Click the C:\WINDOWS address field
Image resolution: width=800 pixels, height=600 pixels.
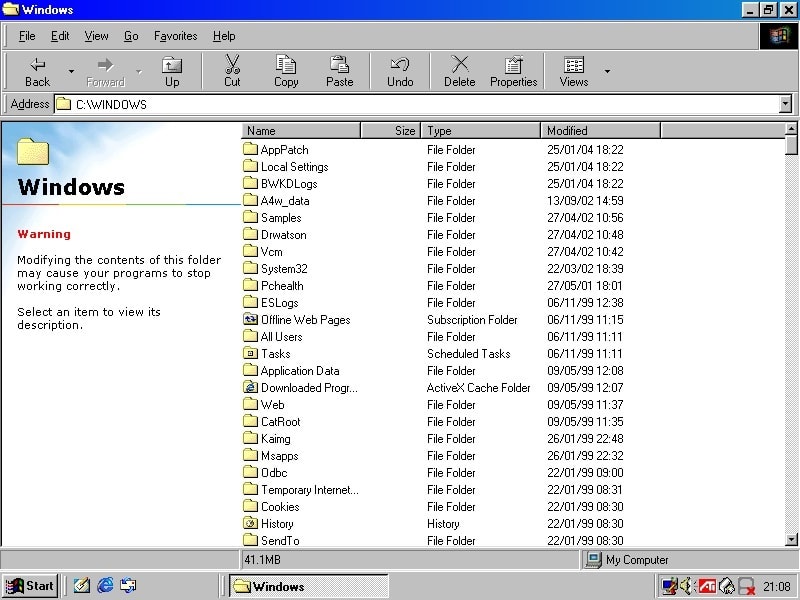click(417, 104)
